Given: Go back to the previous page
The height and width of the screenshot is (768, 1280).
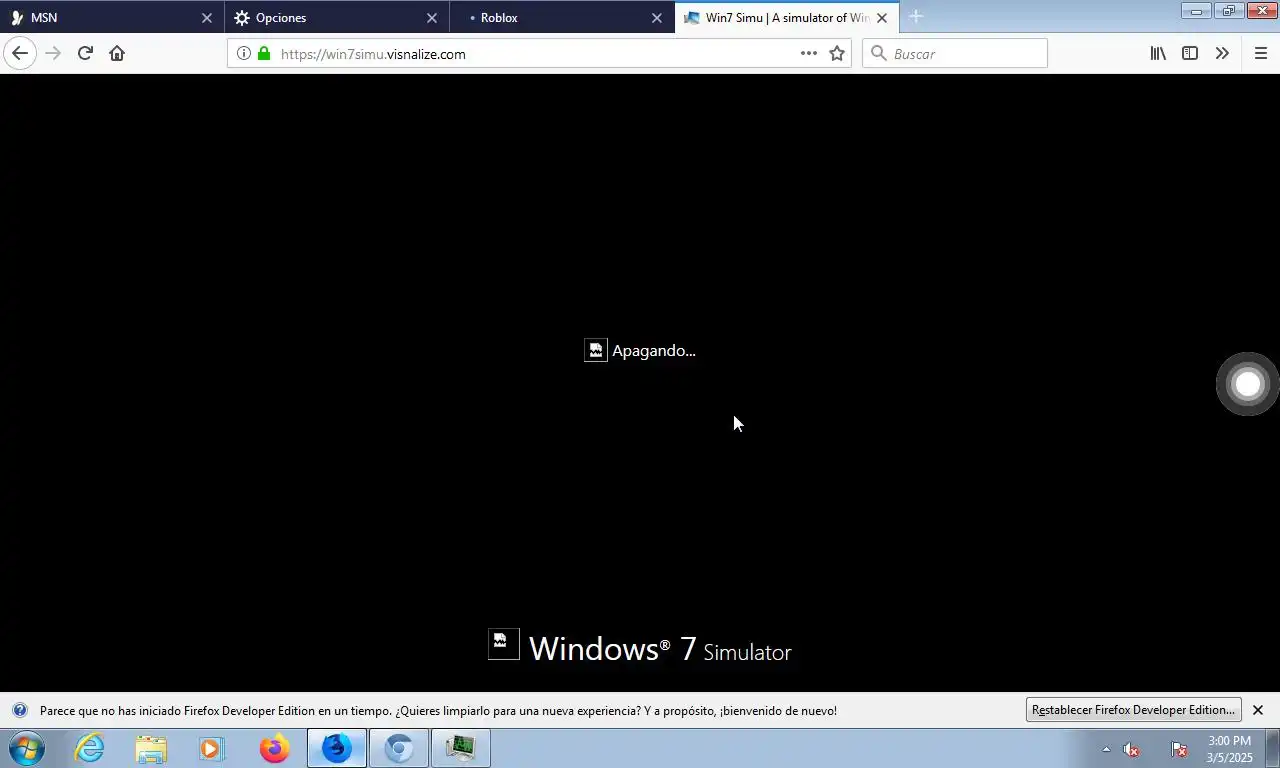Looking at the screenshot, I should (20, 53).
